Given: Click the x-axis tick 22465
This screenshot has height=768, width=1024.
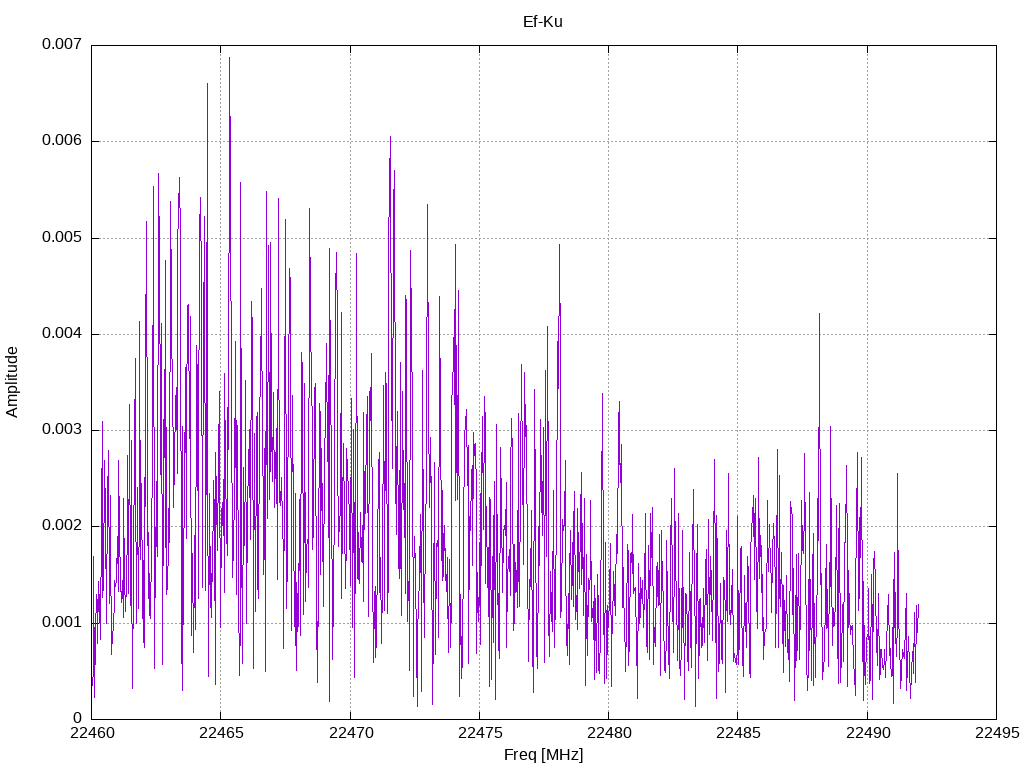Looking at the screenshot, I should tap(221, 733).
